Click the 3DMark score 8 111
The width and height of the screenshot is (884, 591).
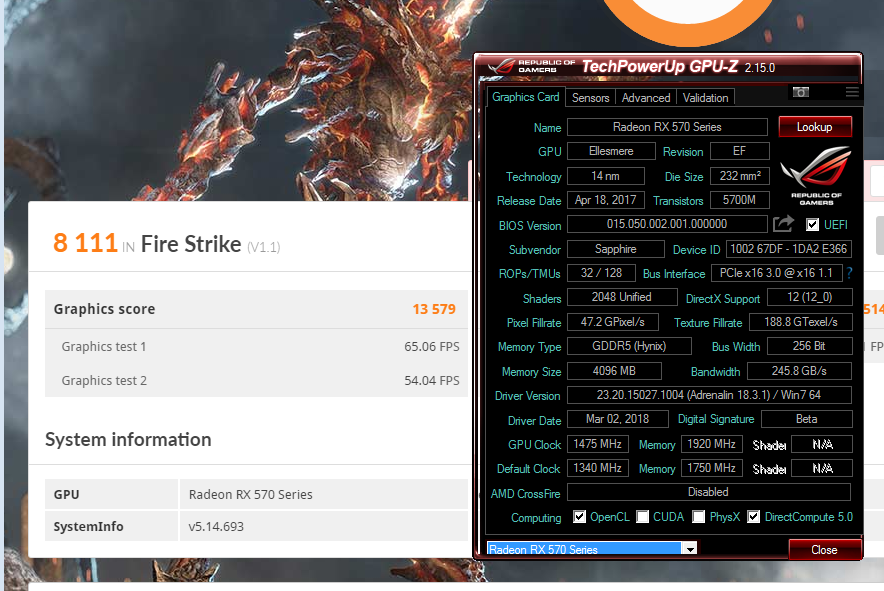click(85, 243)
